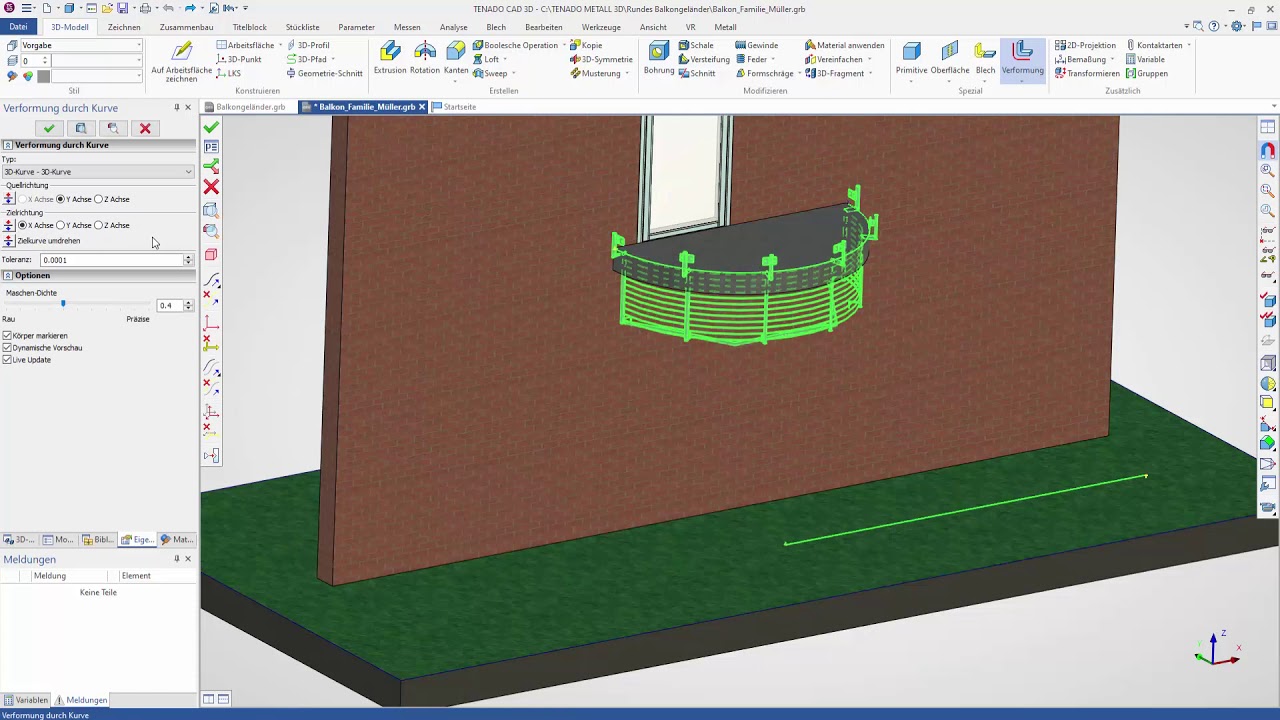The image size is (1280, 720).
Task: Click Auf Arbeitsfläche zeichnen
Action: coord(182,61)
